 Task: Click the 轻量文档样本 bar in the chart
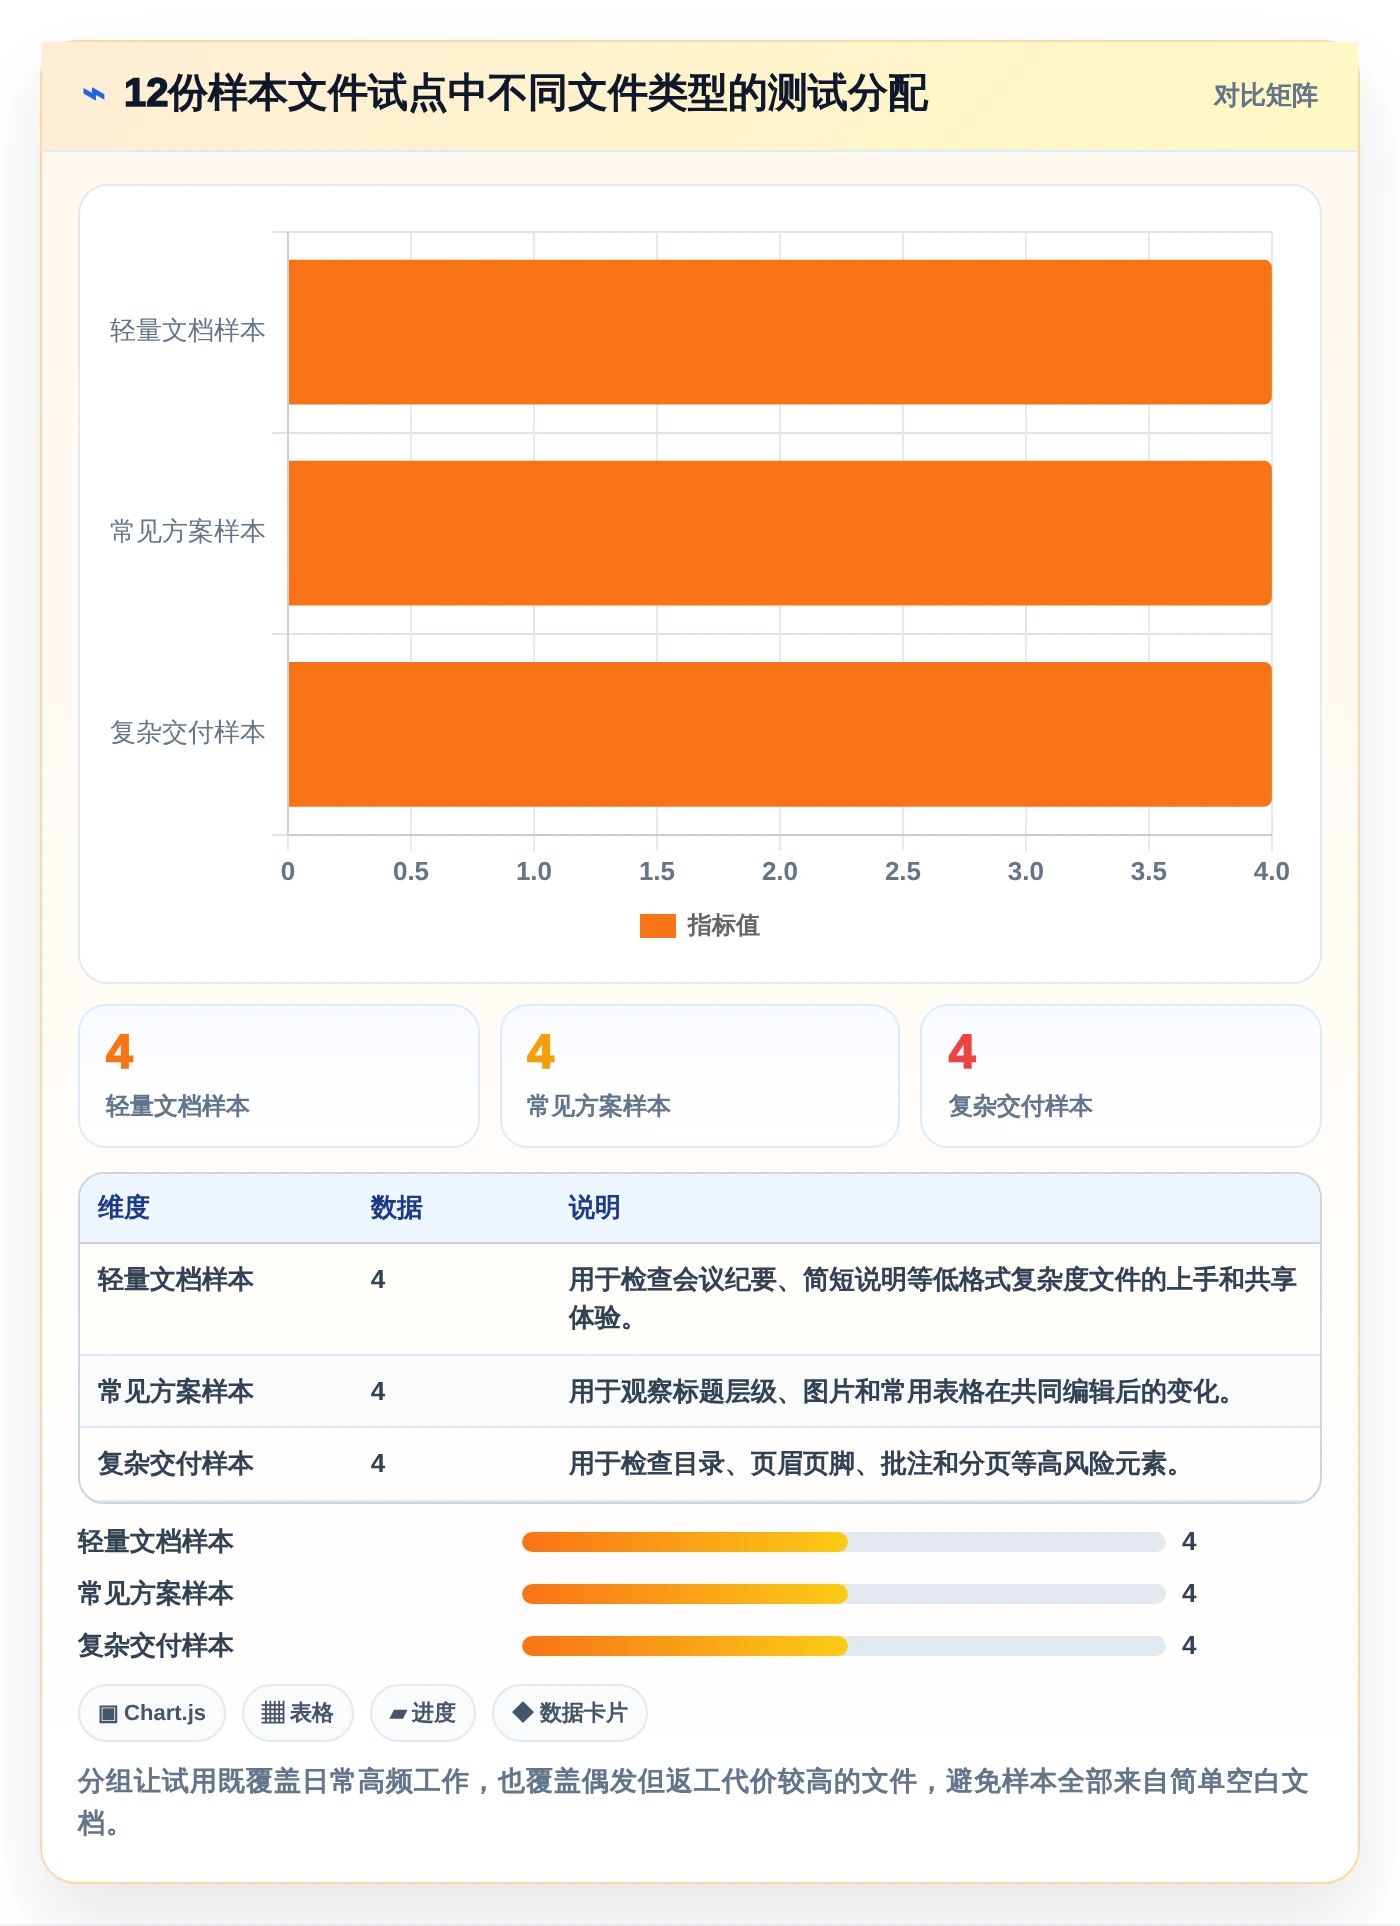[780, 332]
